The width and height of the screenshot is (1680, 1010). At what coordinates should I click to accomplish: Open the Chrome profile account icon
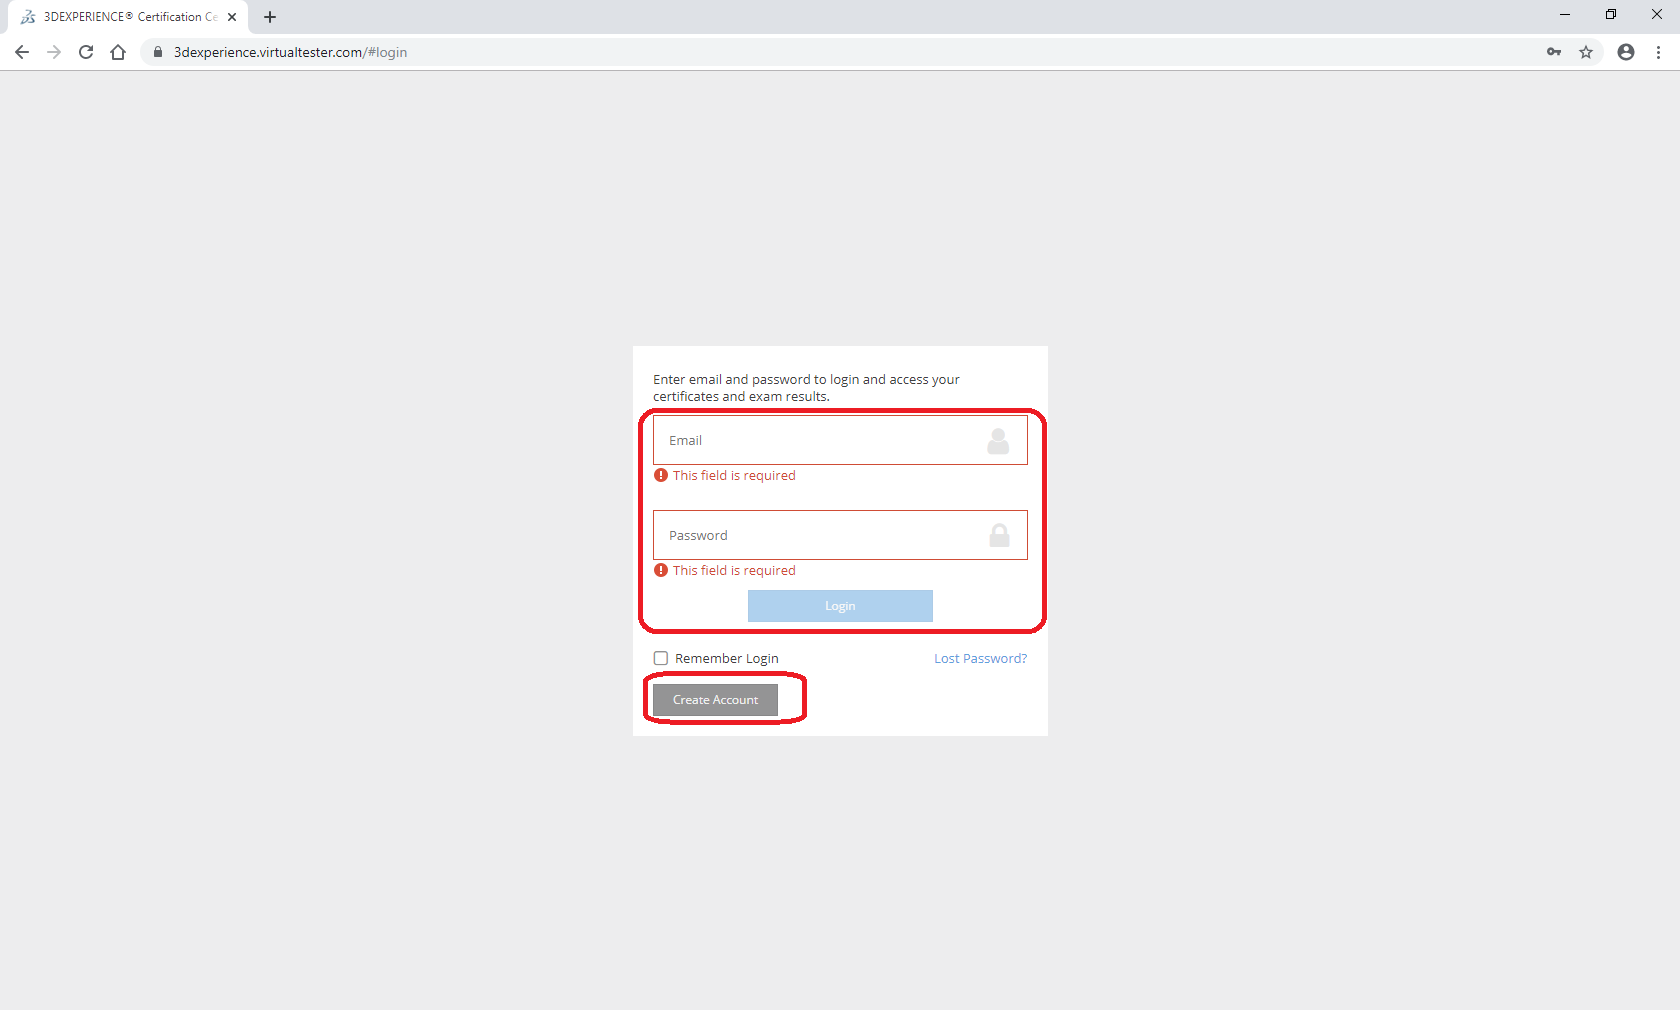coord(1626,52)
